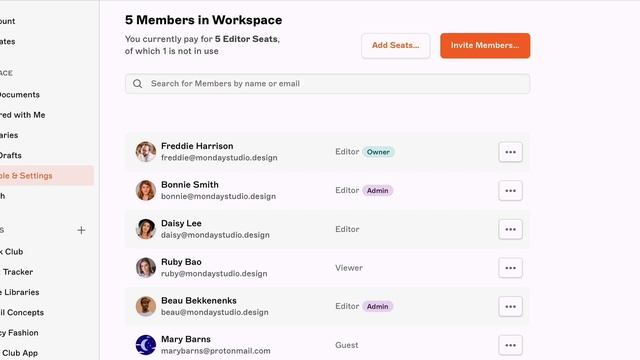Focus the member search field
Screen dimensions: 640x360
click(x=327, y=84)
